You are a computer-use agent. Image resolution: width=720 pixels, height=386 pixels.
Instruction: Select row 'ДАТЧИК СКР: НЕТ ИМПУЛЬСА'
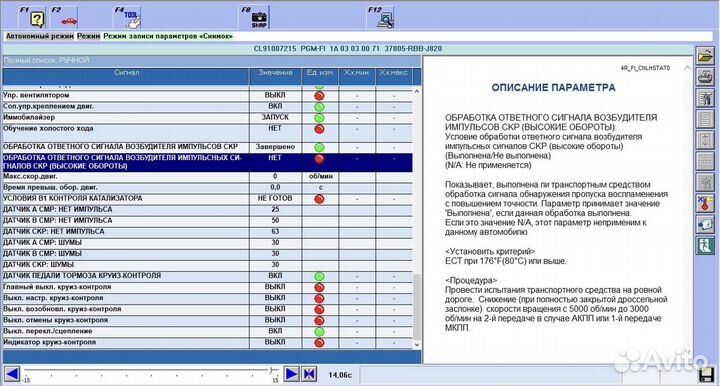tap(208, 232)
